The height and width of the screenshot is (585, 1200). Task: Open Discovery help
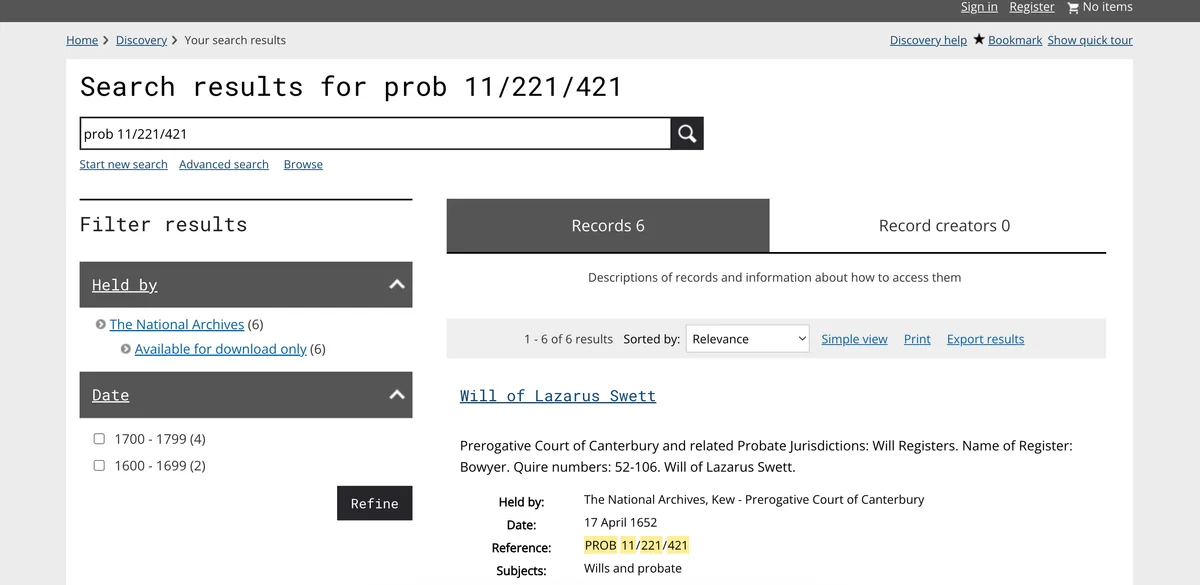928,40
